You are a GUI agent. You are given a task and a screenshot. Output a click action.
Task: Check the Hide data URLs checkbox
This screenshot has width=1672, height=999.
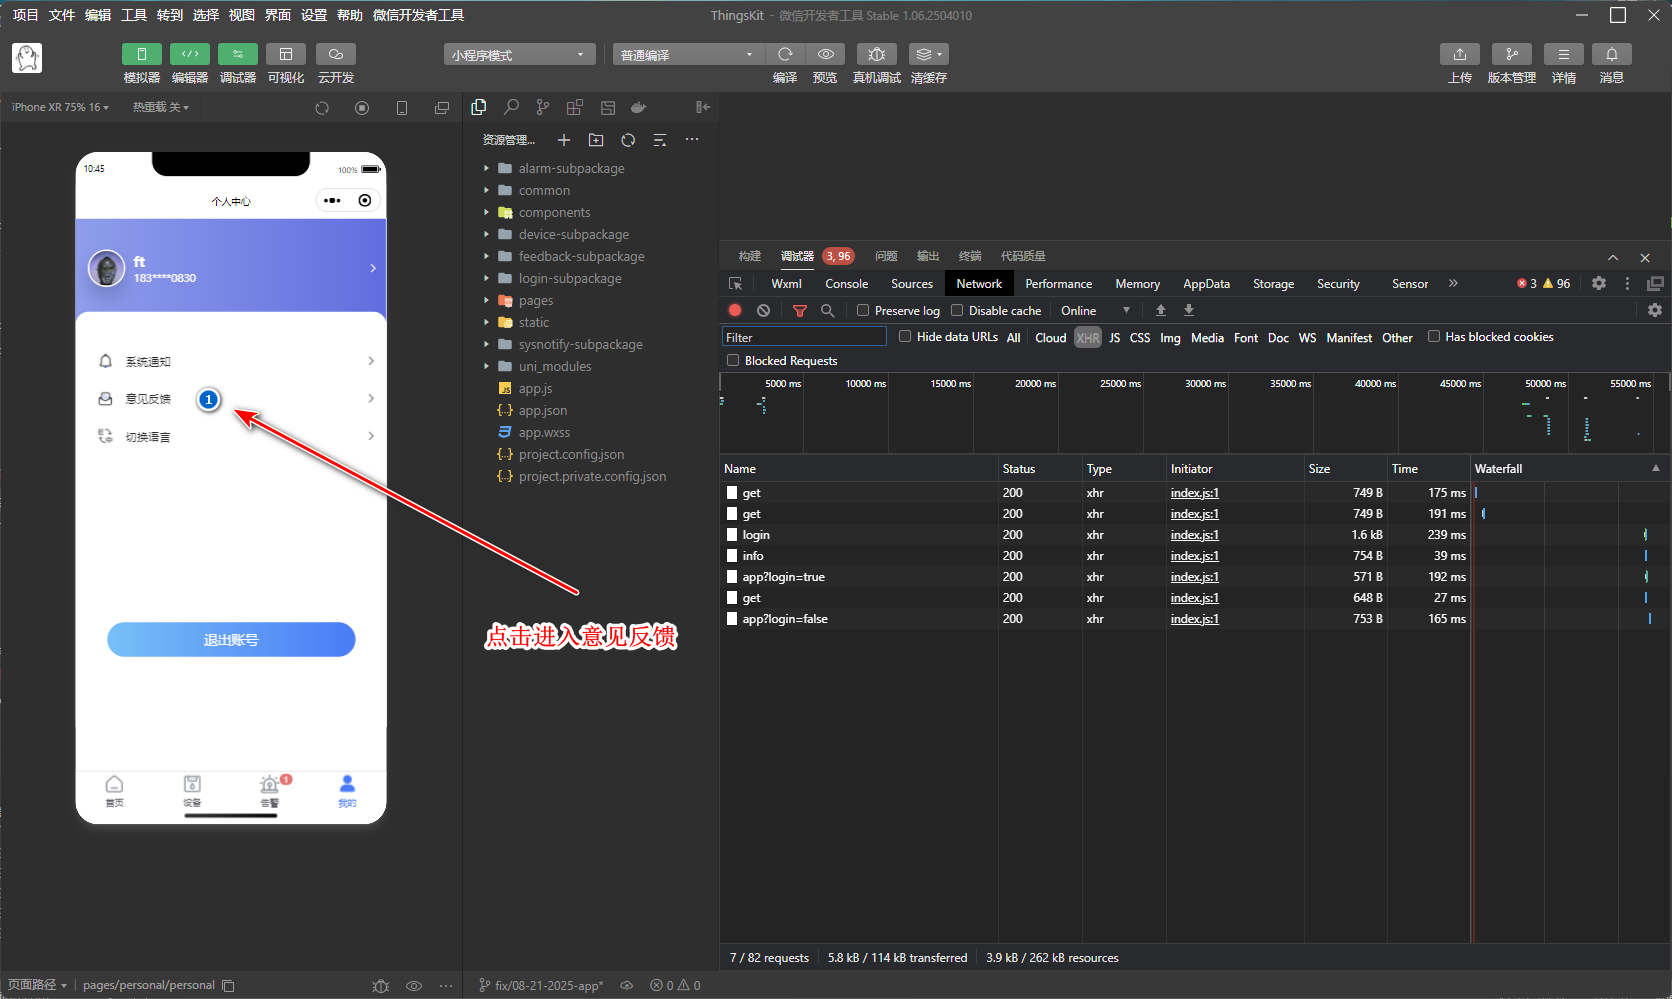(x=905, y=337)
